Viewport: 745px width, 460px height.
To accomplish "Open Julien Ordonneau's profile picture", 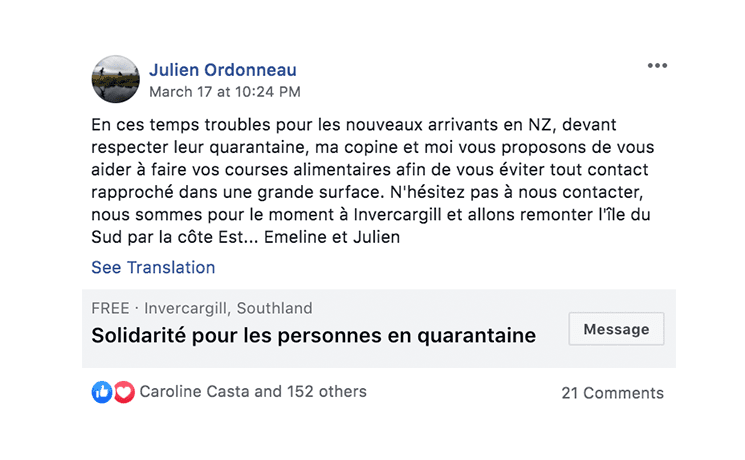I will pos(115,79).
